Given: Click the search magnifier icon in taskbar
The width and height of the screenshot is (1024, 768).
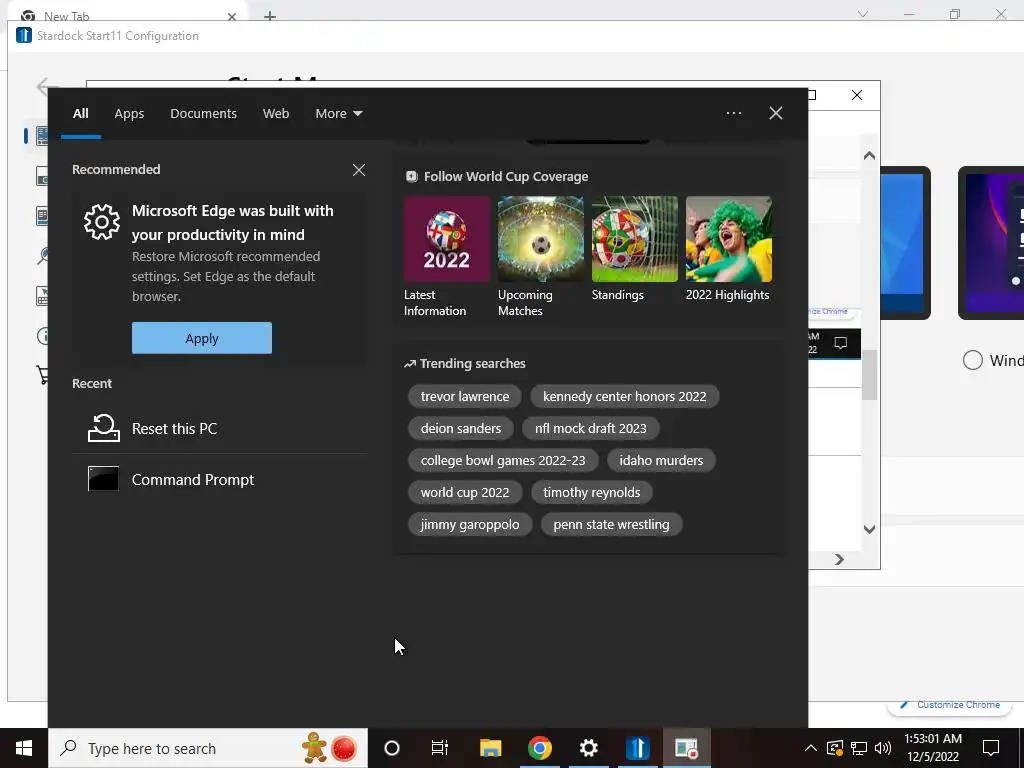Looking at the screenshot, I should pyautogui.click(x=68, y=748).
